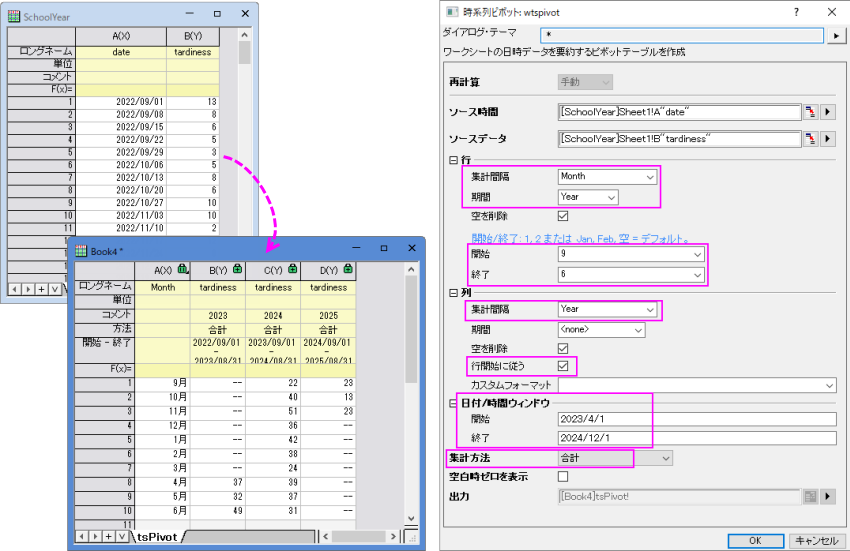Collapse the 日付/時間ウィンドウ section

(x=453, y=403)
